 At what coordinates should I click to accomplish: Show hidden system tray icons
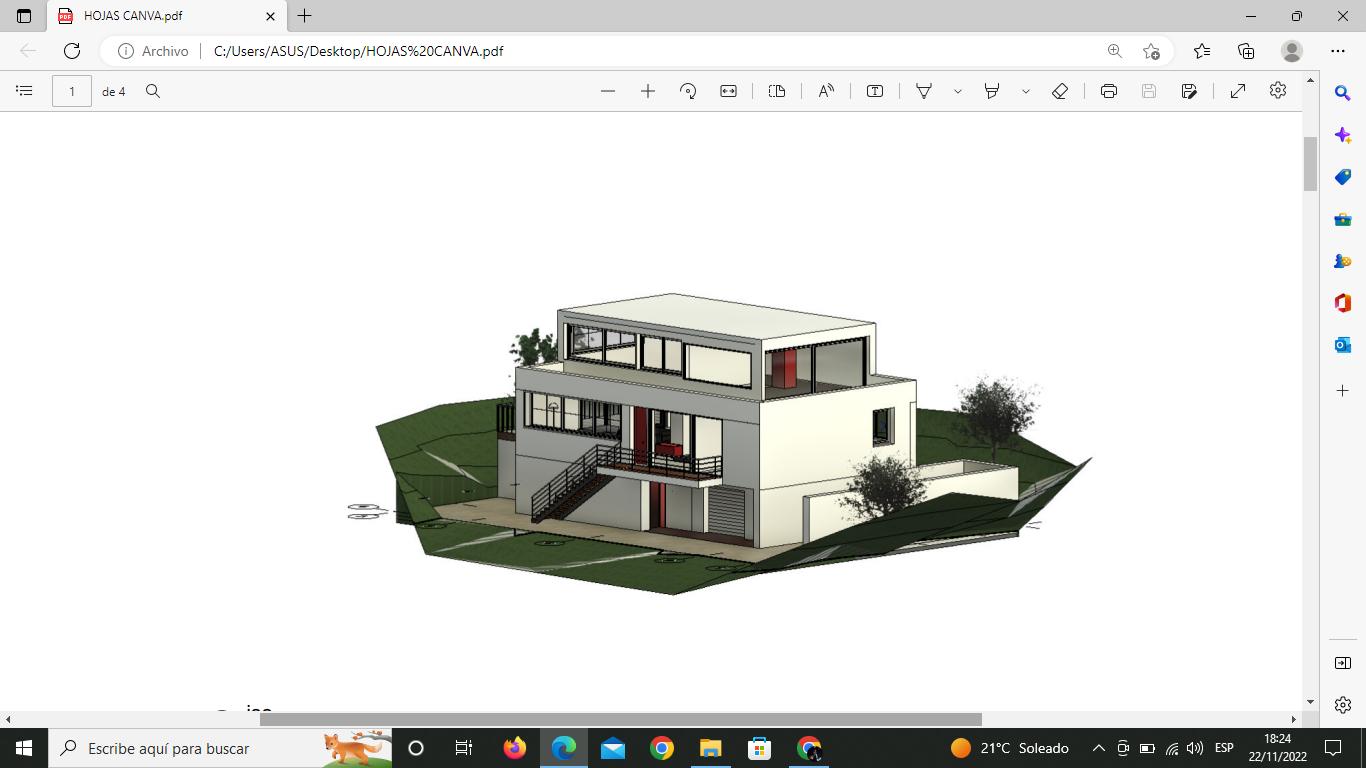tap(1098, 748)
